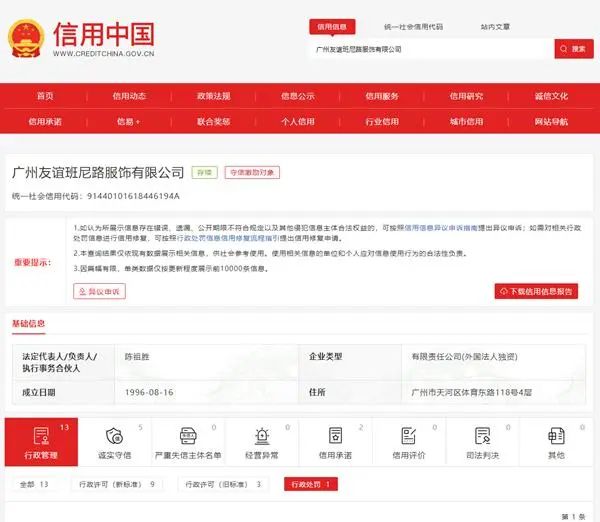
Task: Select the 基础信息 tab
Action: click(x=28, y=324)
